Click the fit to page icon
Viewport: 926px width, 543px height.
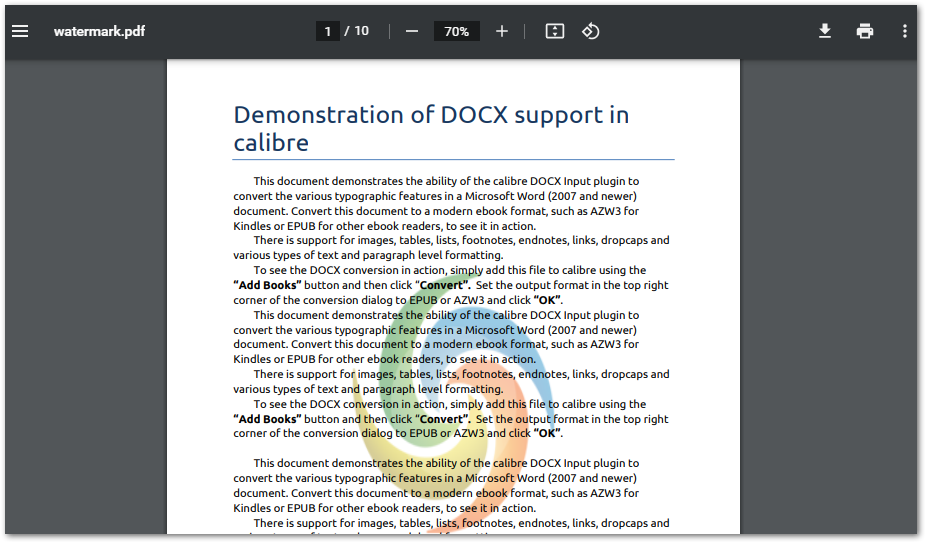[x=555, y=31]
